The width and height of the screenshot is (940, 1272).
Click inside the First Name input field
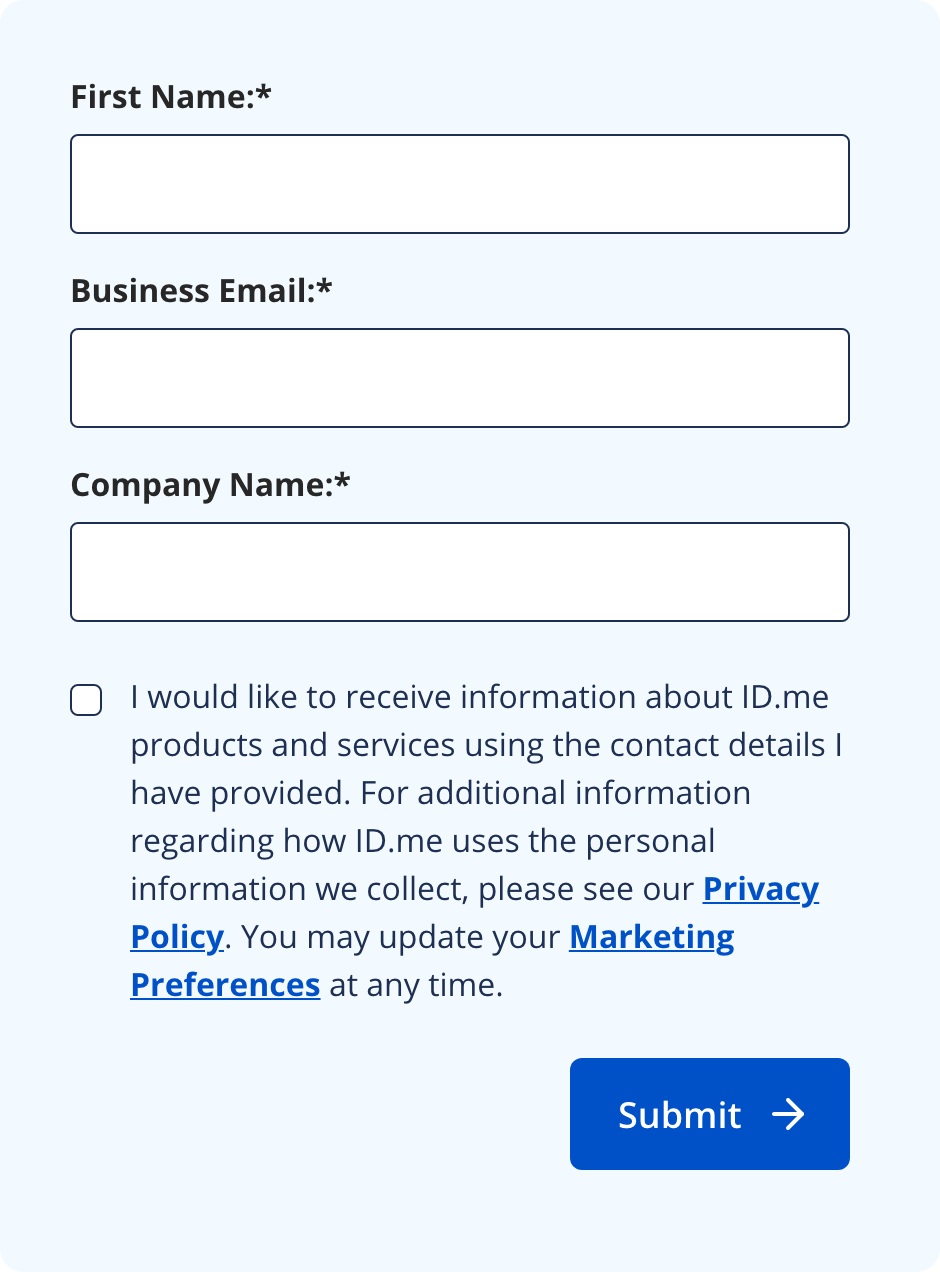tap(459, 184)
